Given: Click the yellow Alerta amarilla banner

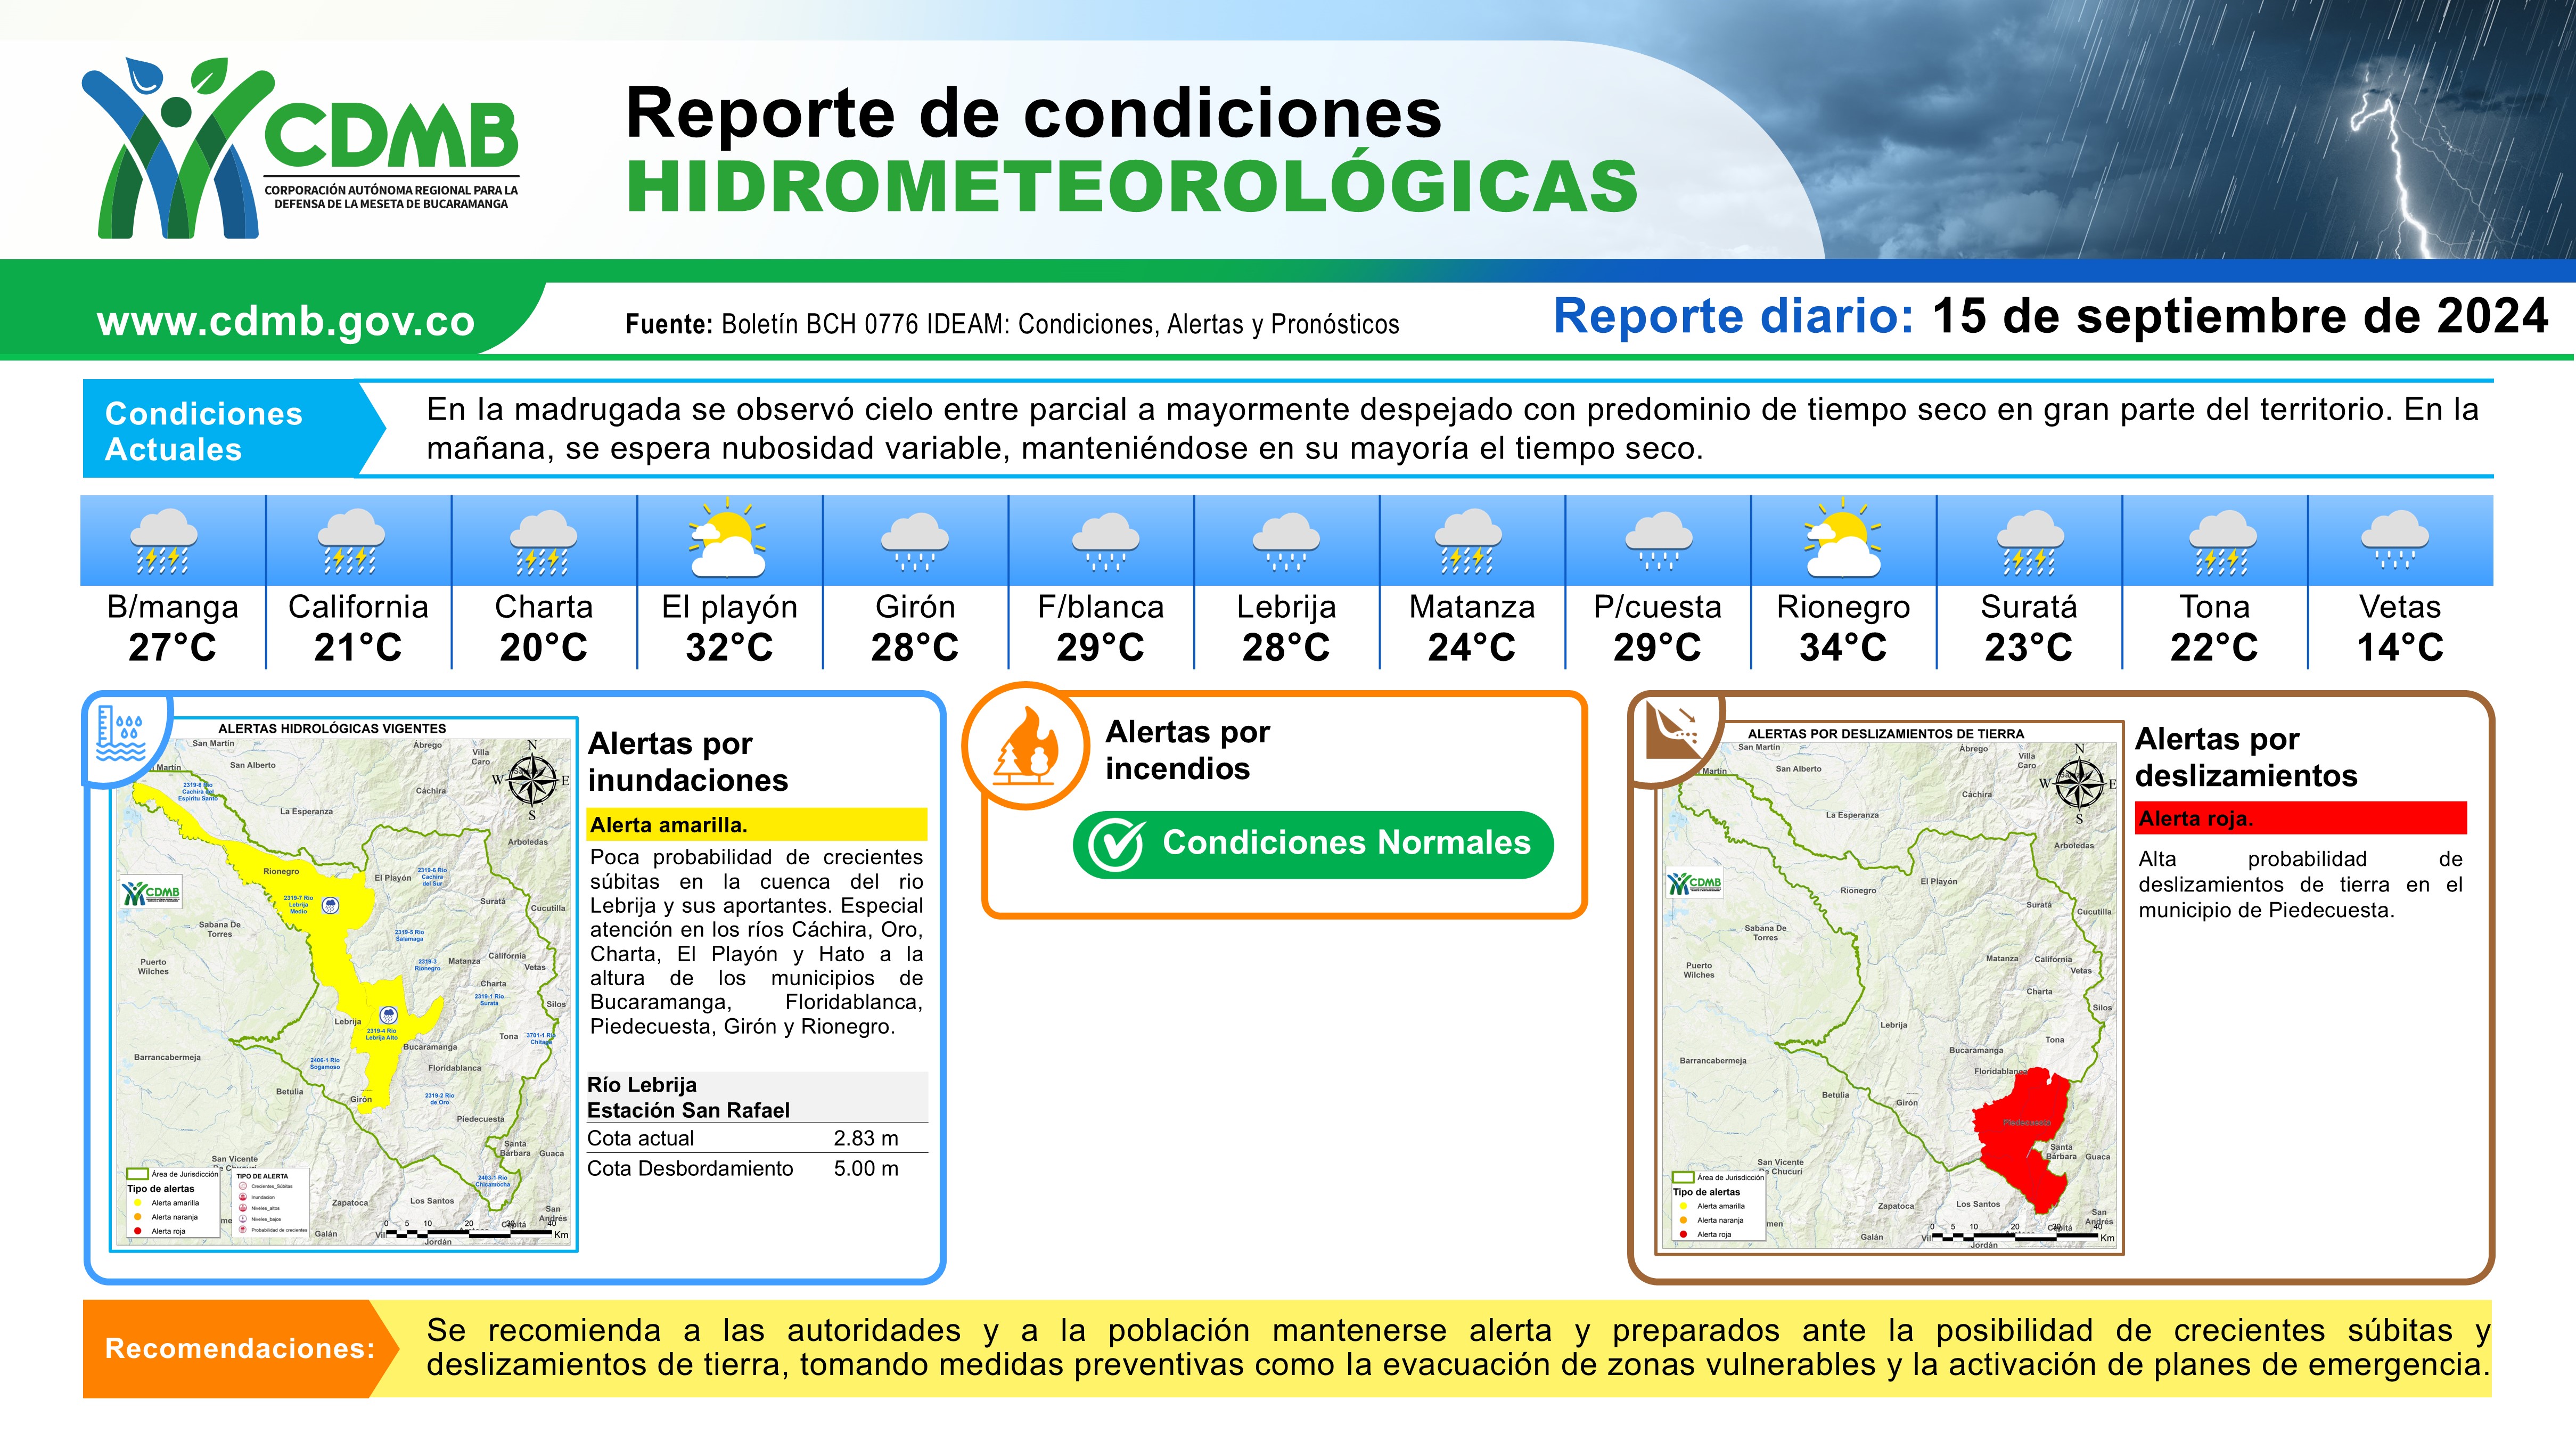Looking at the screenshot, I should [756, 825].
